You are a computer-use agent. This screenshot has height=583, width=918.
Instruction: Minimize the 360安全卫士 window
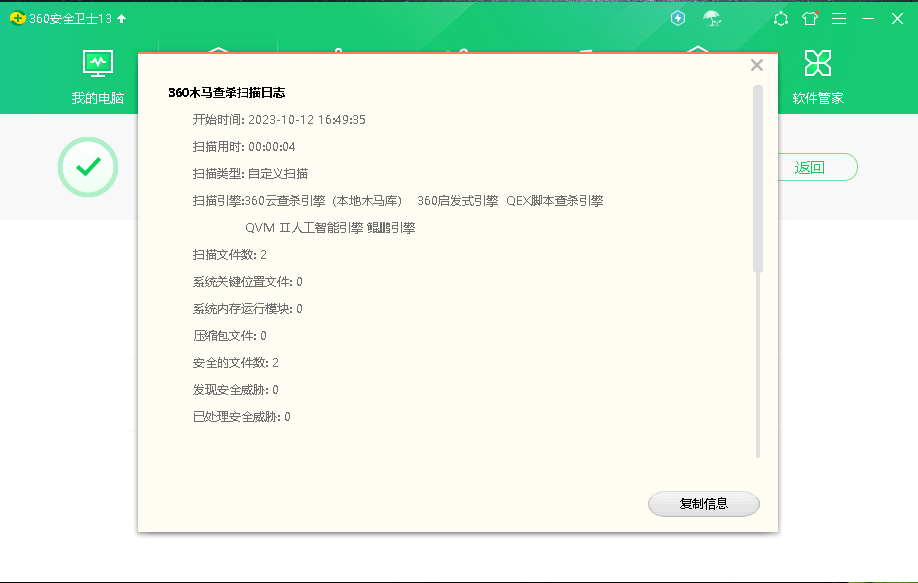pos(868,19)
